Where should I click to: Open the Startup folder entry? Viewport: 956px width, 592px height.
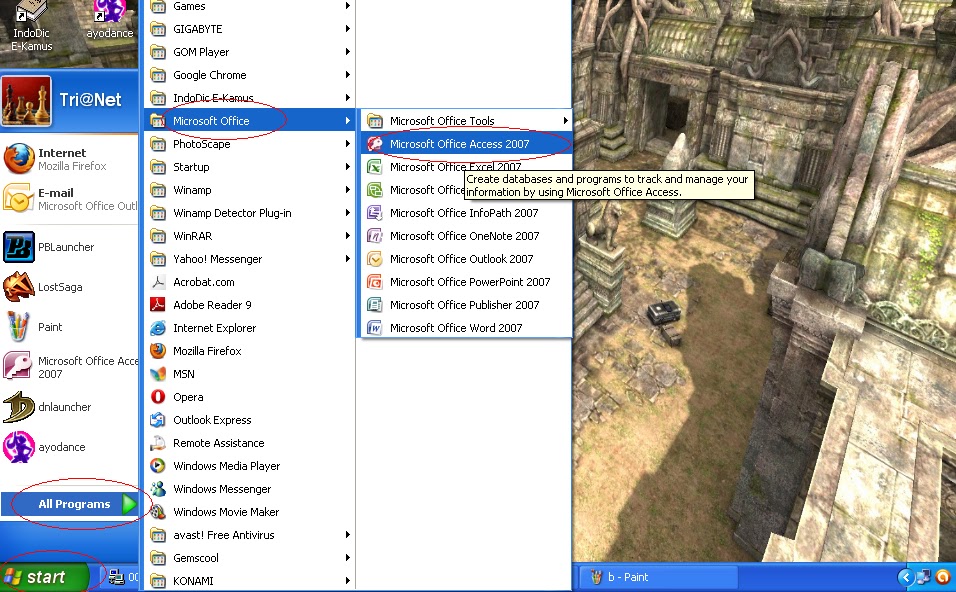click(250, 167)
